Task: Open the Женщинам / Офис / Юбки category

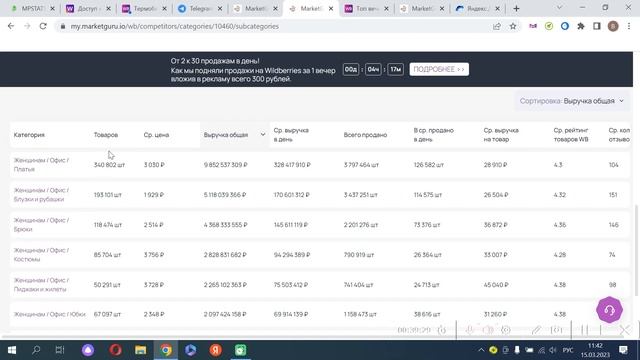Action: point(50,314)
